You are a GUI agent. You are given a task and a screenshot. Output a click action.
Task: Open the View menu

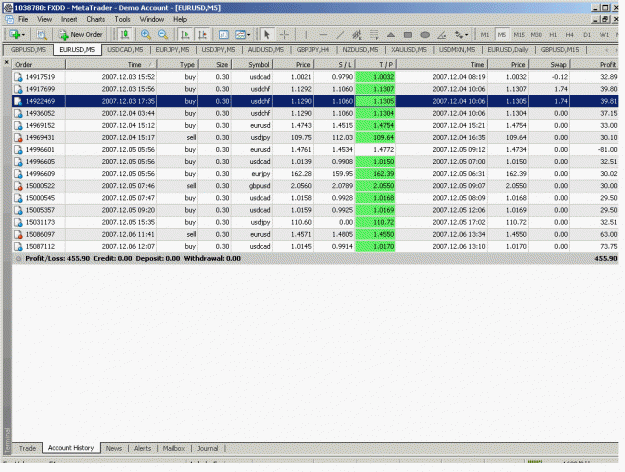pos(45,19)
